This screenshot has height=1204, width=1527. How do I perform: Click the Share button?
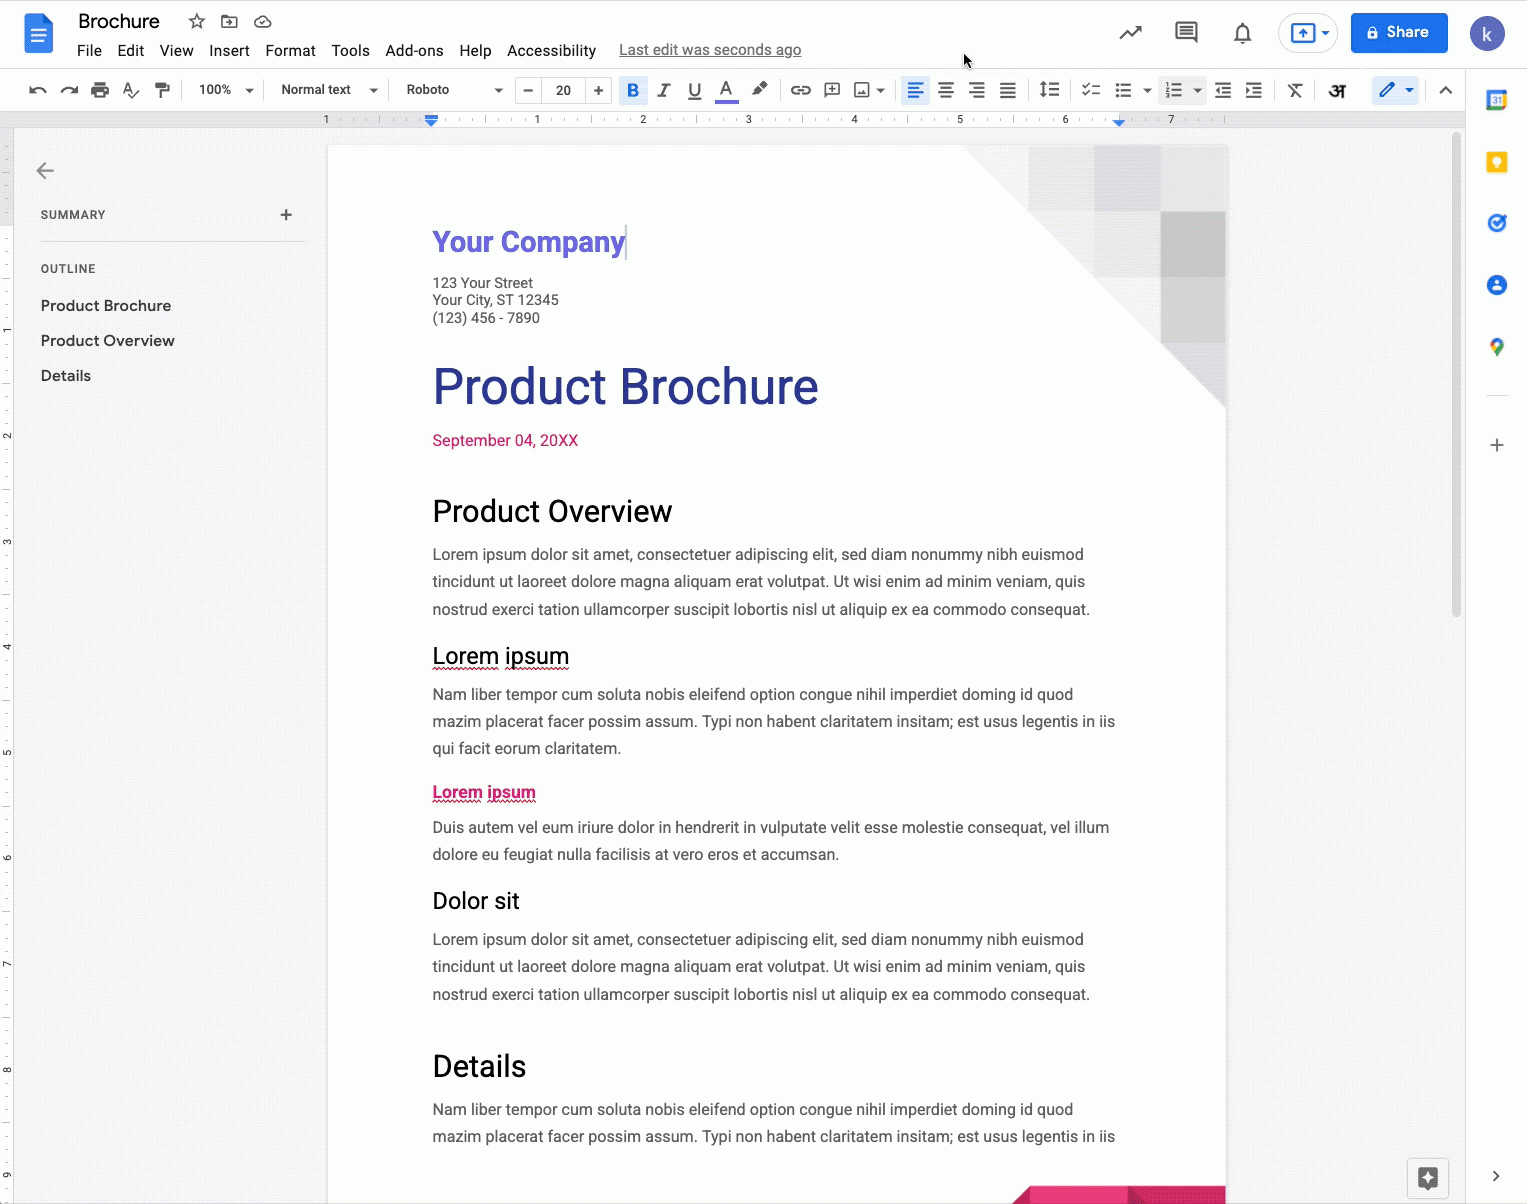(x=1398, y=32)
